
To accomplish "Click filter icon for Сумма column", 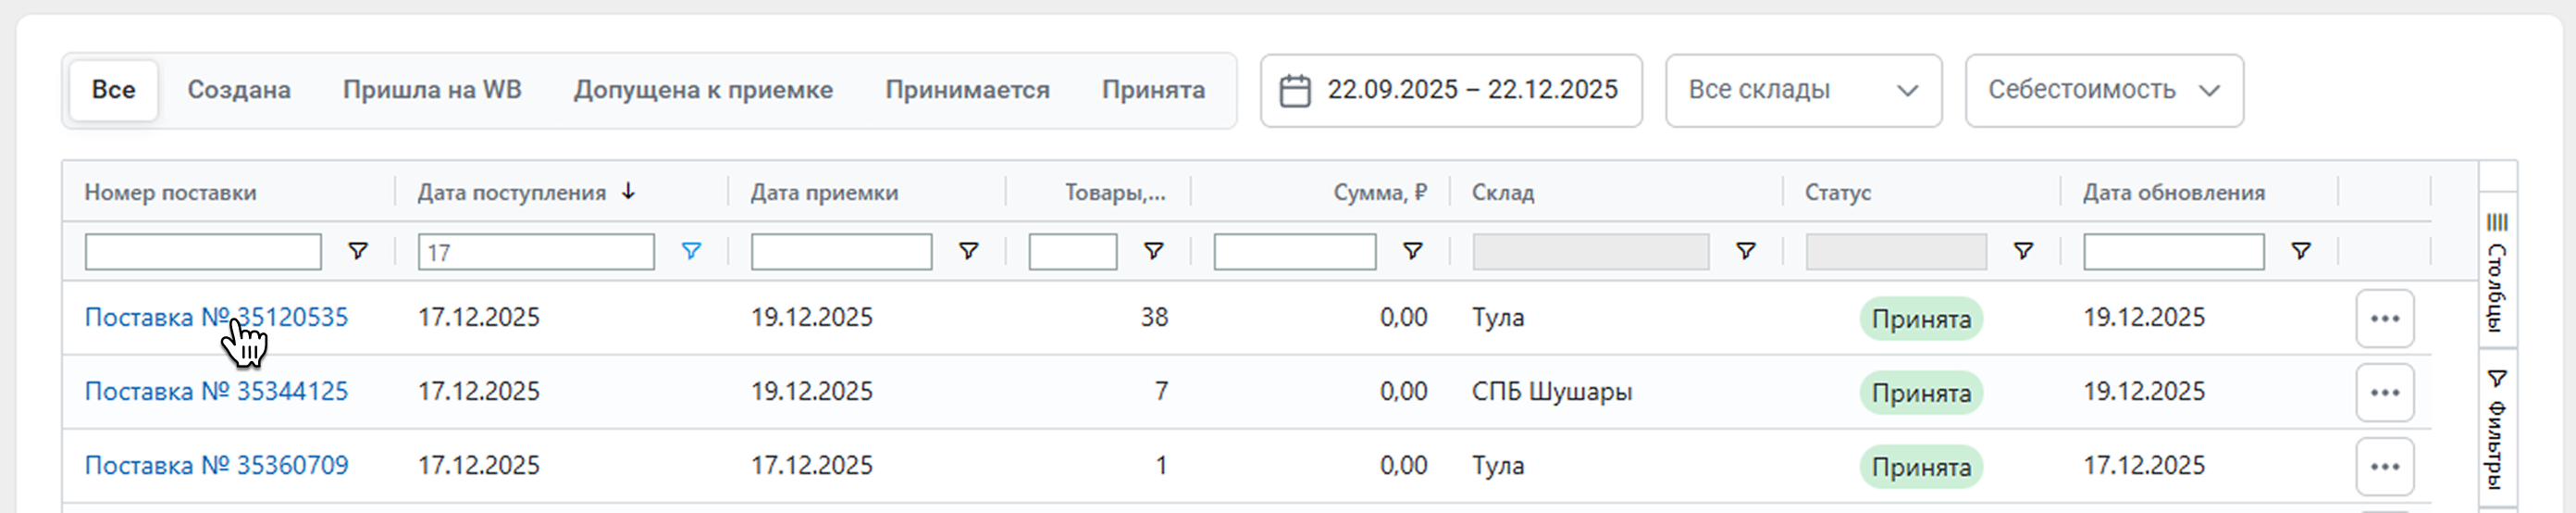I will click(1412, 251).
